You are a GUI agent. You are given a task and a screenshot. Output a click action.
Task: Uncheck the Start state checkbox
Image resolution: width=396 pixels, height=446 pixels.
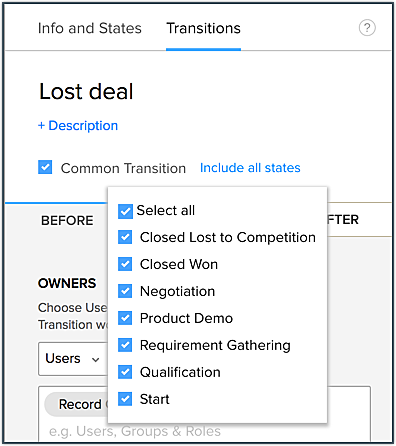(125, 399)
